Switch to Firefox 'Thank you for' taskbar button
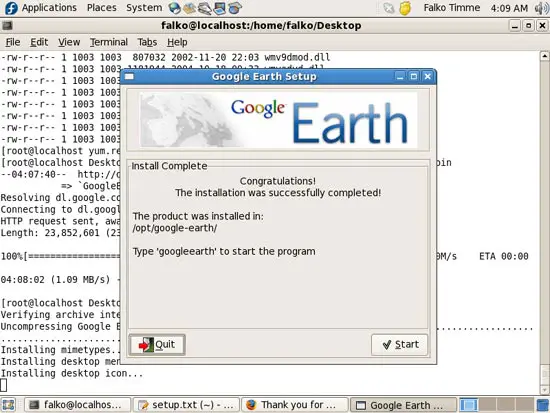Screen dimensions: 550x413 point(295,405)
